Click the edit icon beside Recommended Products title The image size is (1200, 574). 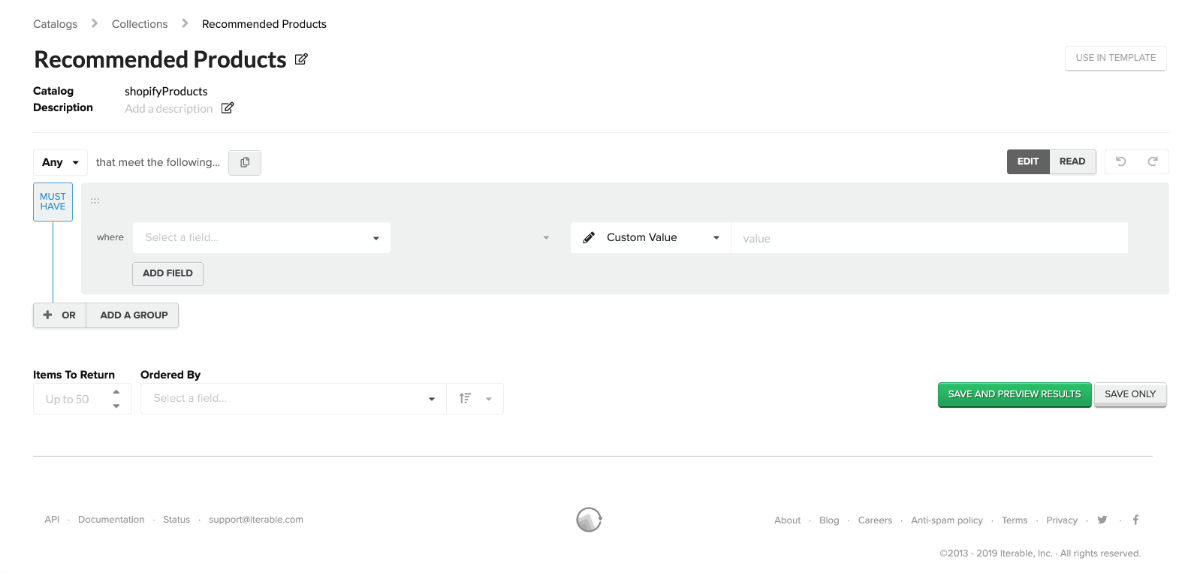point(301,60)
